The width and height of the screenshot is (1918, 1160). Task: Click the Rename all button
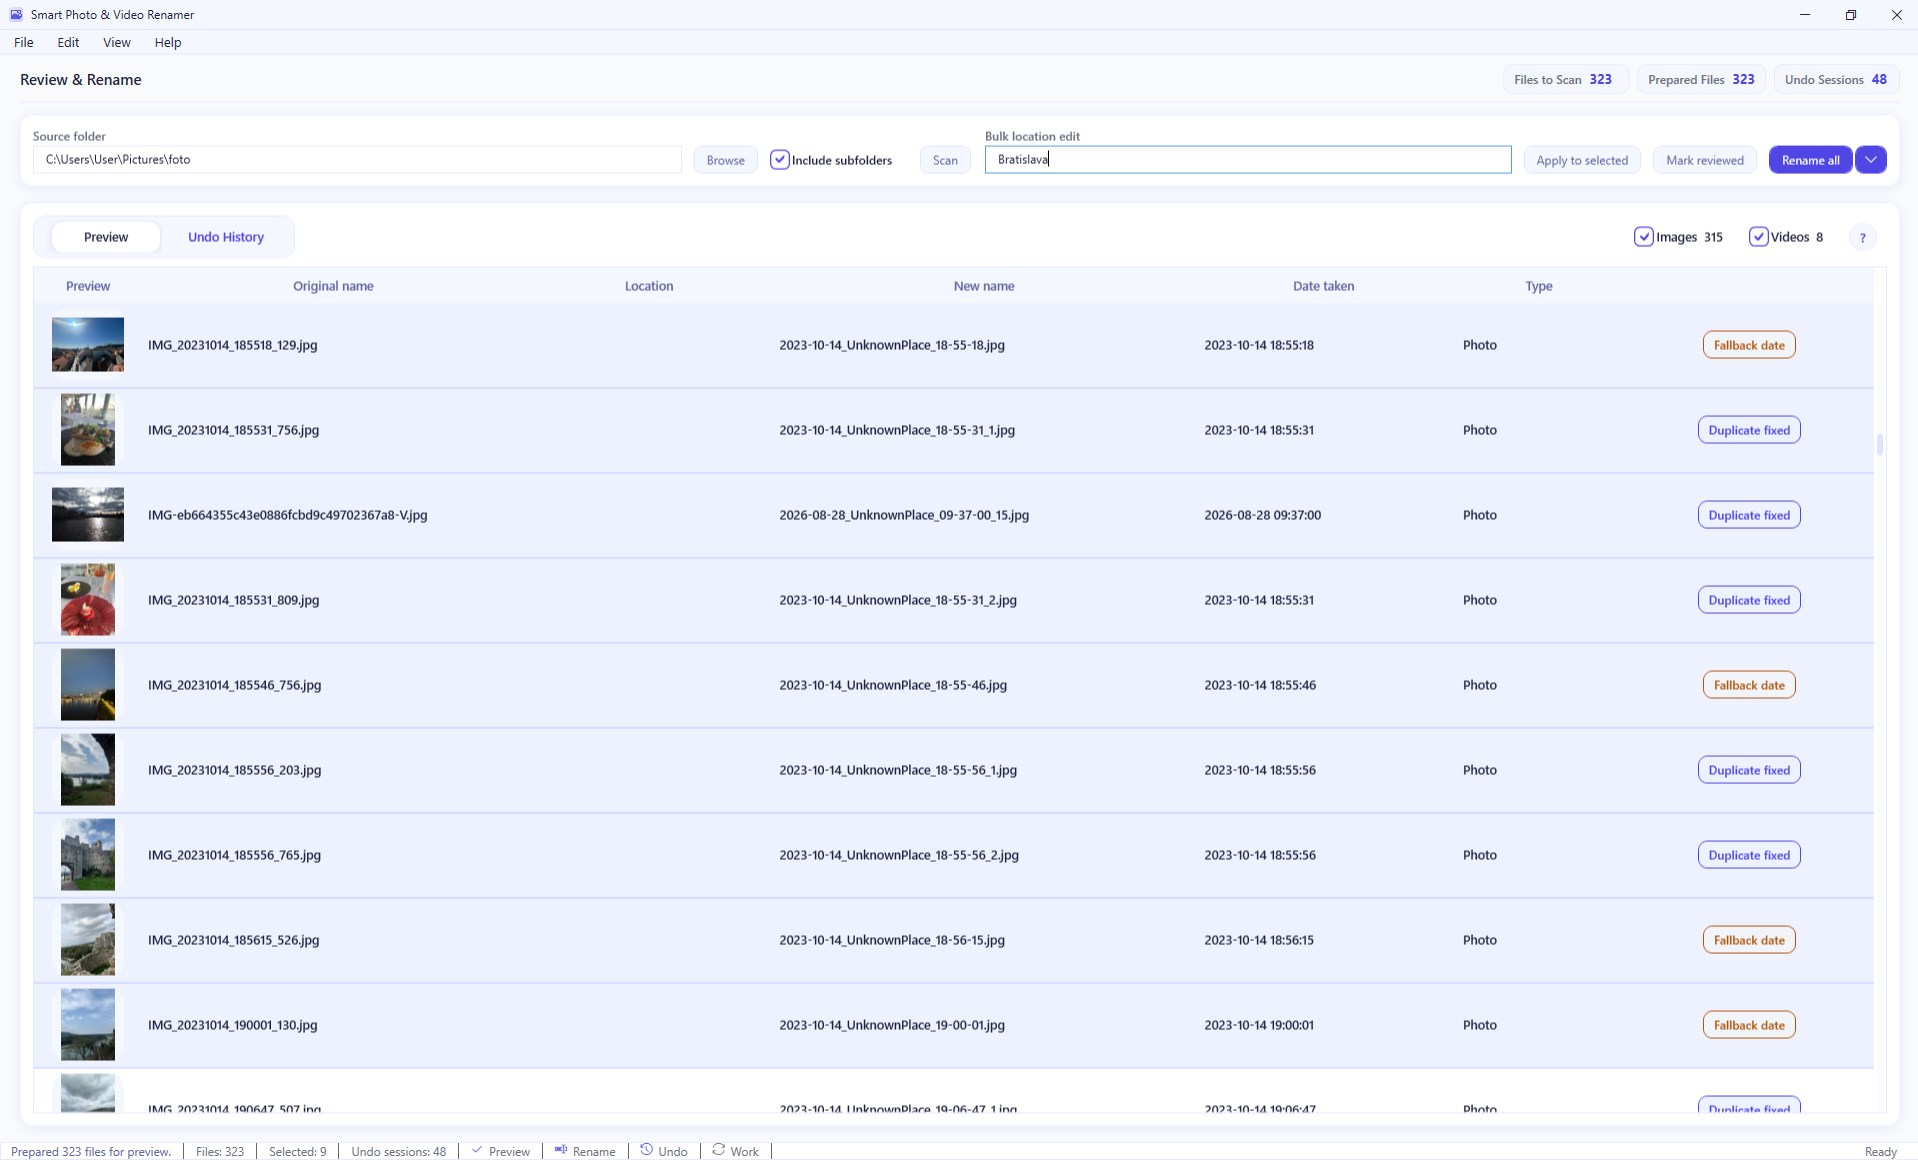tap(1810, 160)
